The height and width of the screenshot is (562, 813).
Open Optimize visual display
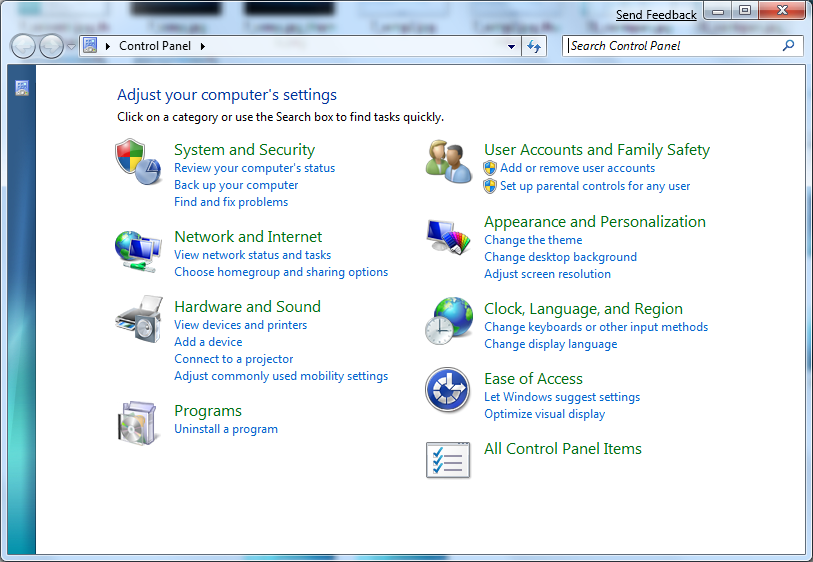click(544, 414)
